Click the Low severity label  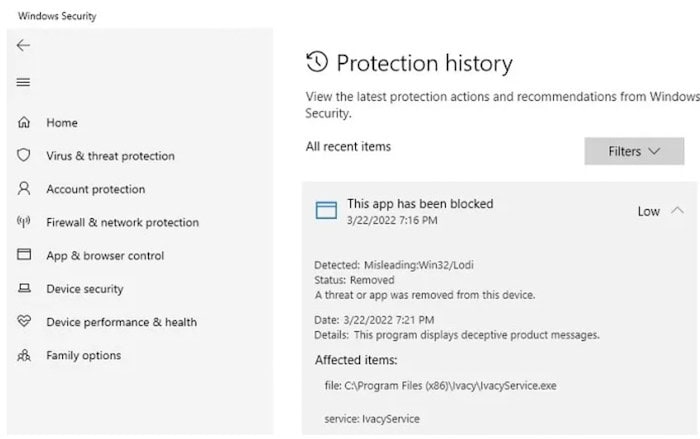tap(649, 211)
